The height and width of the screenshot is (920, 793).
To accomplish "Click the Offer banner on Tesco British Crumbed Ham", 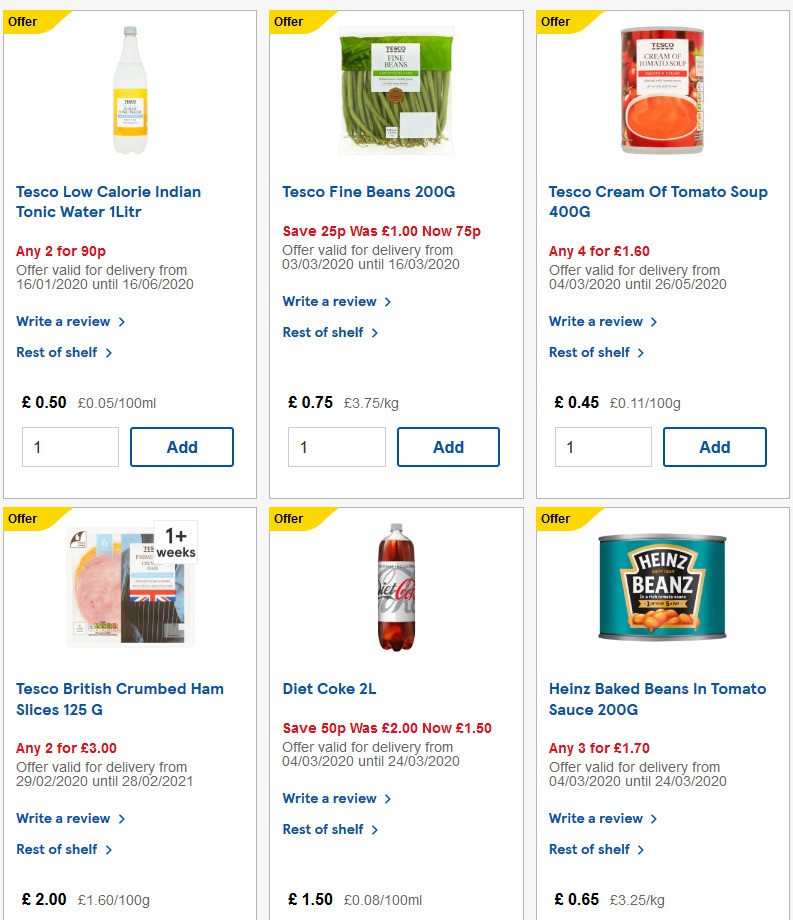I will coord(21,518).
